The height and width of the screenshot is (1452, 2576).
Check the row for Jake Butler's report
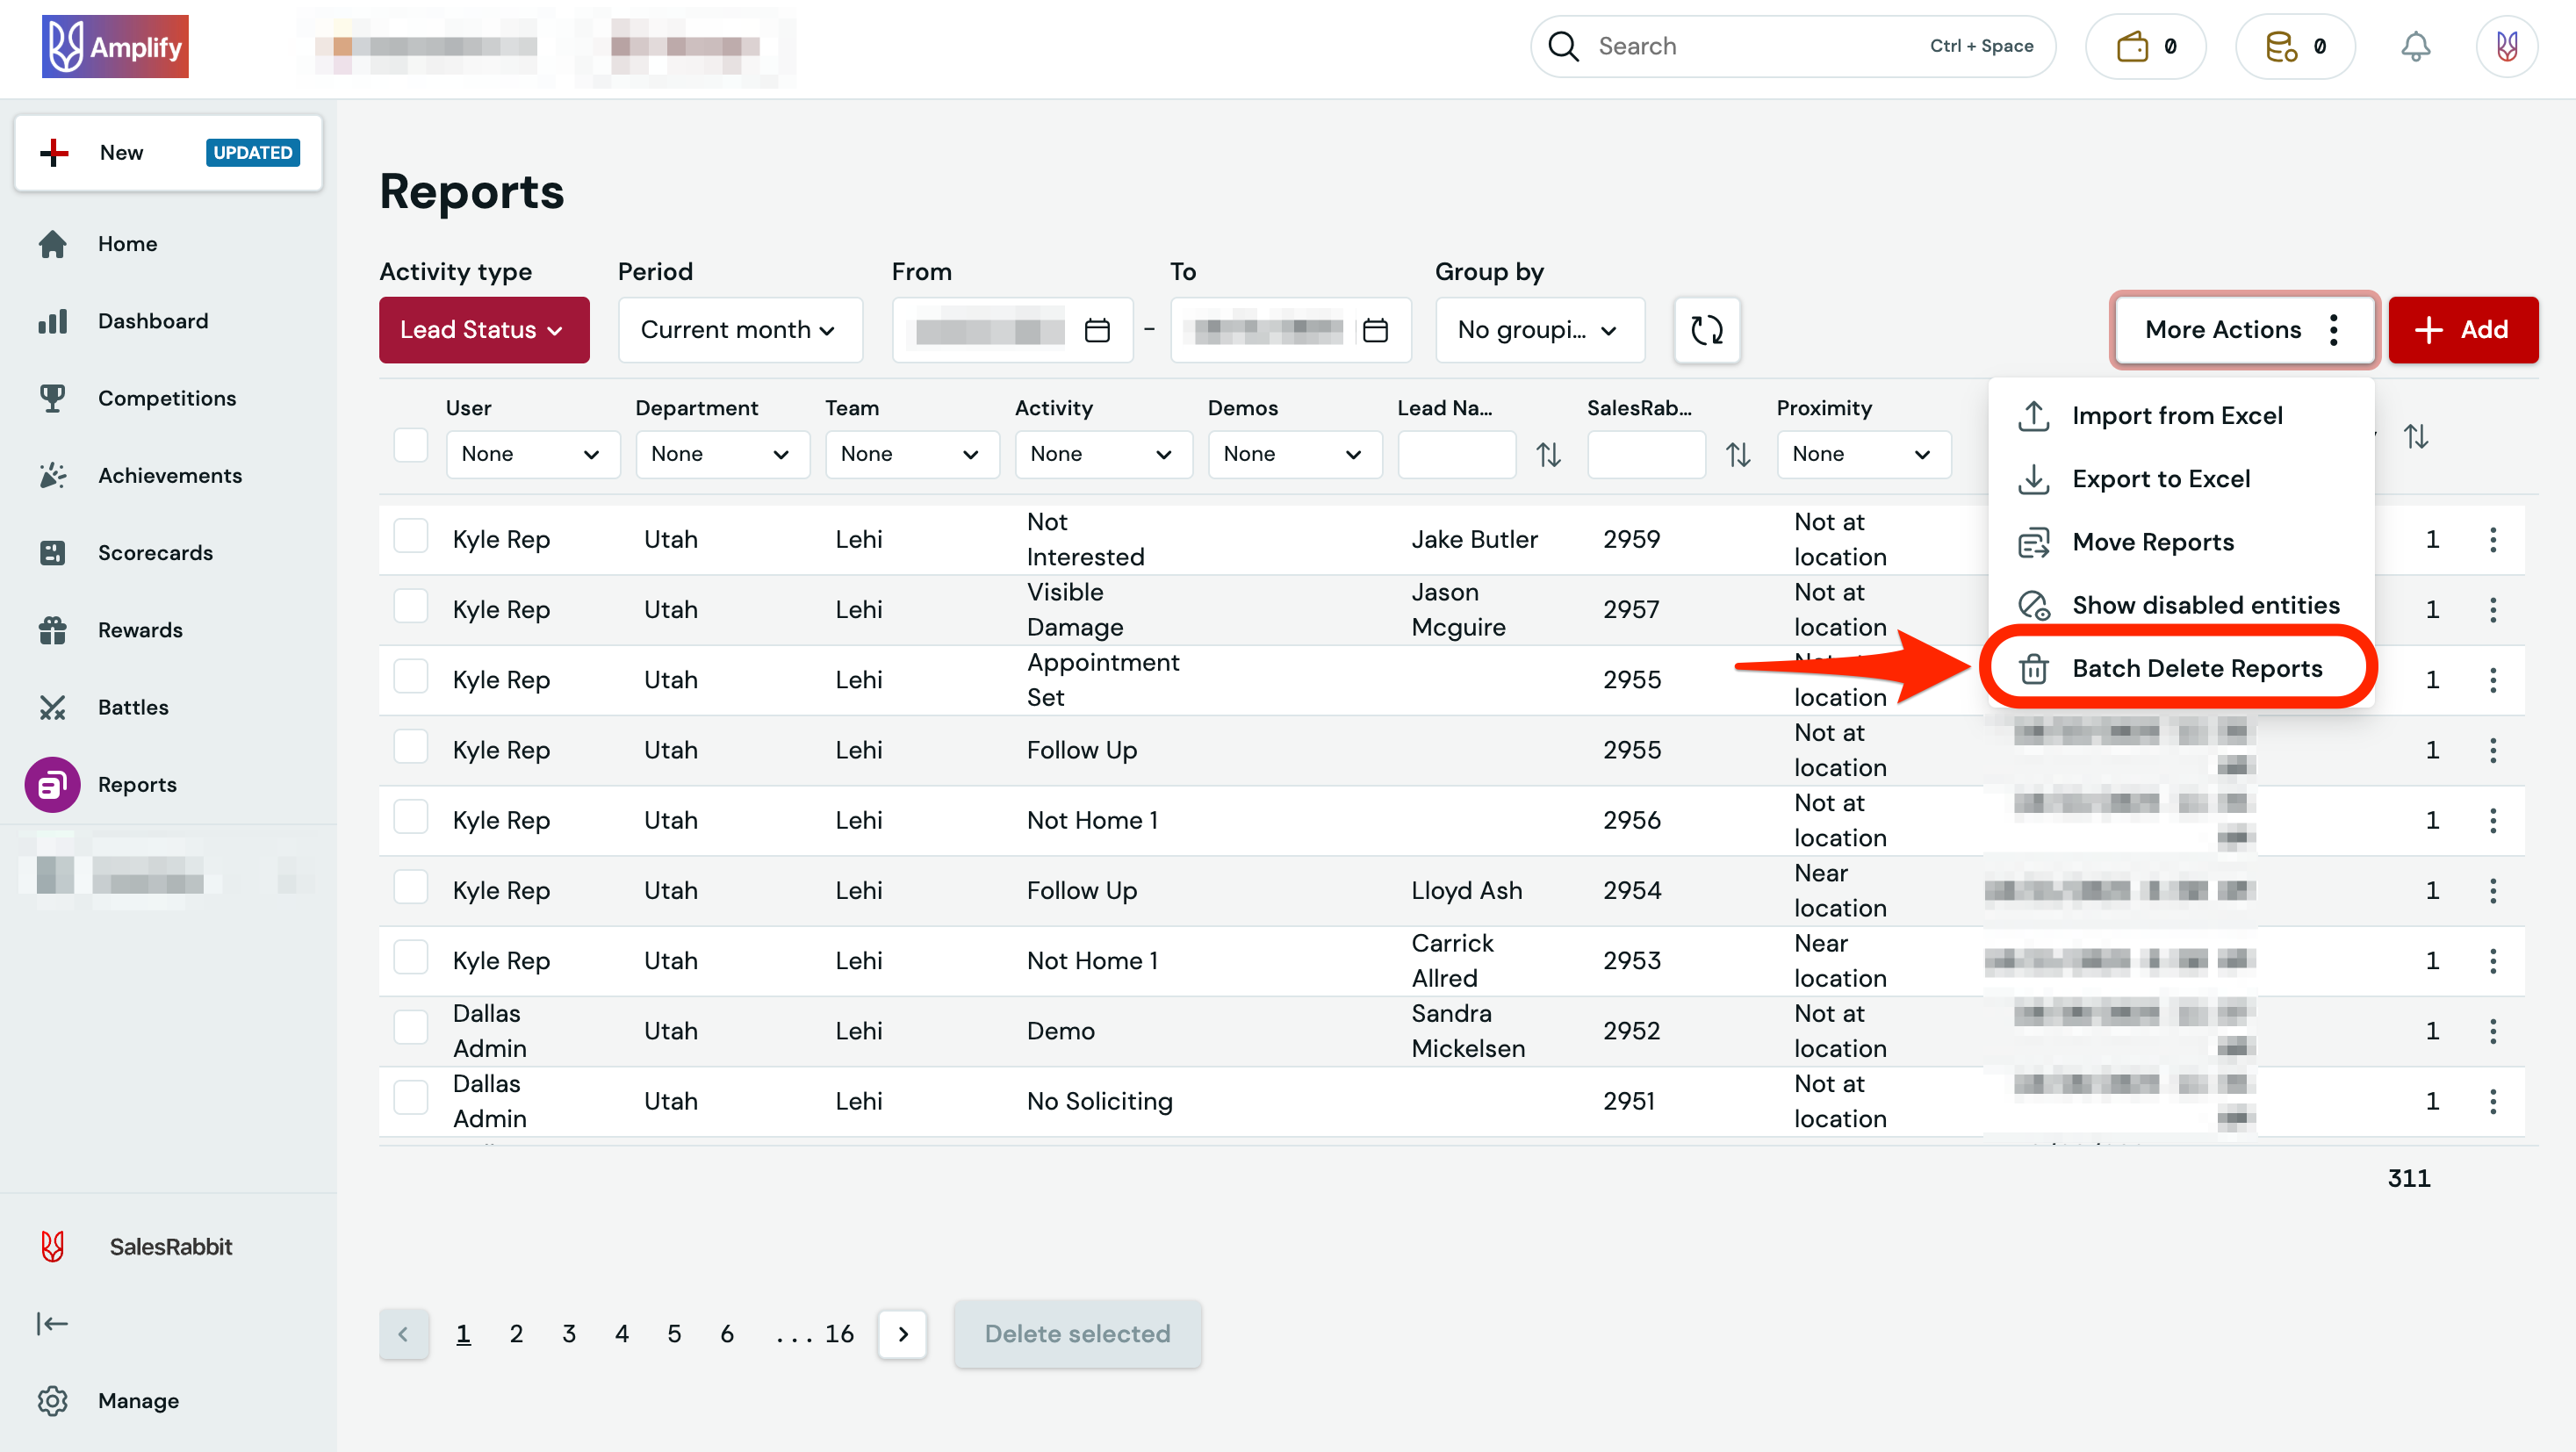click(x=410, y=536)
